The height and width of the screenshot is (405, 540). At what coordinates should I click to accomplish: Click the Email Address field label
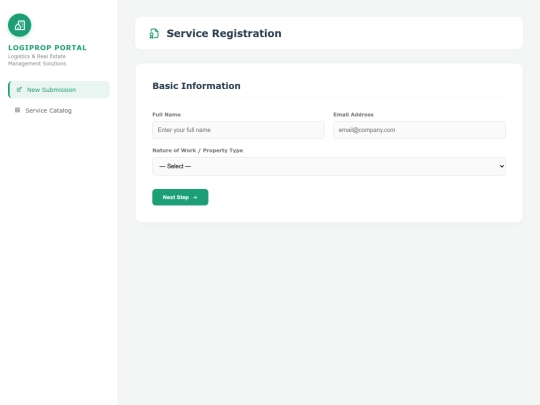click(353, 114)
